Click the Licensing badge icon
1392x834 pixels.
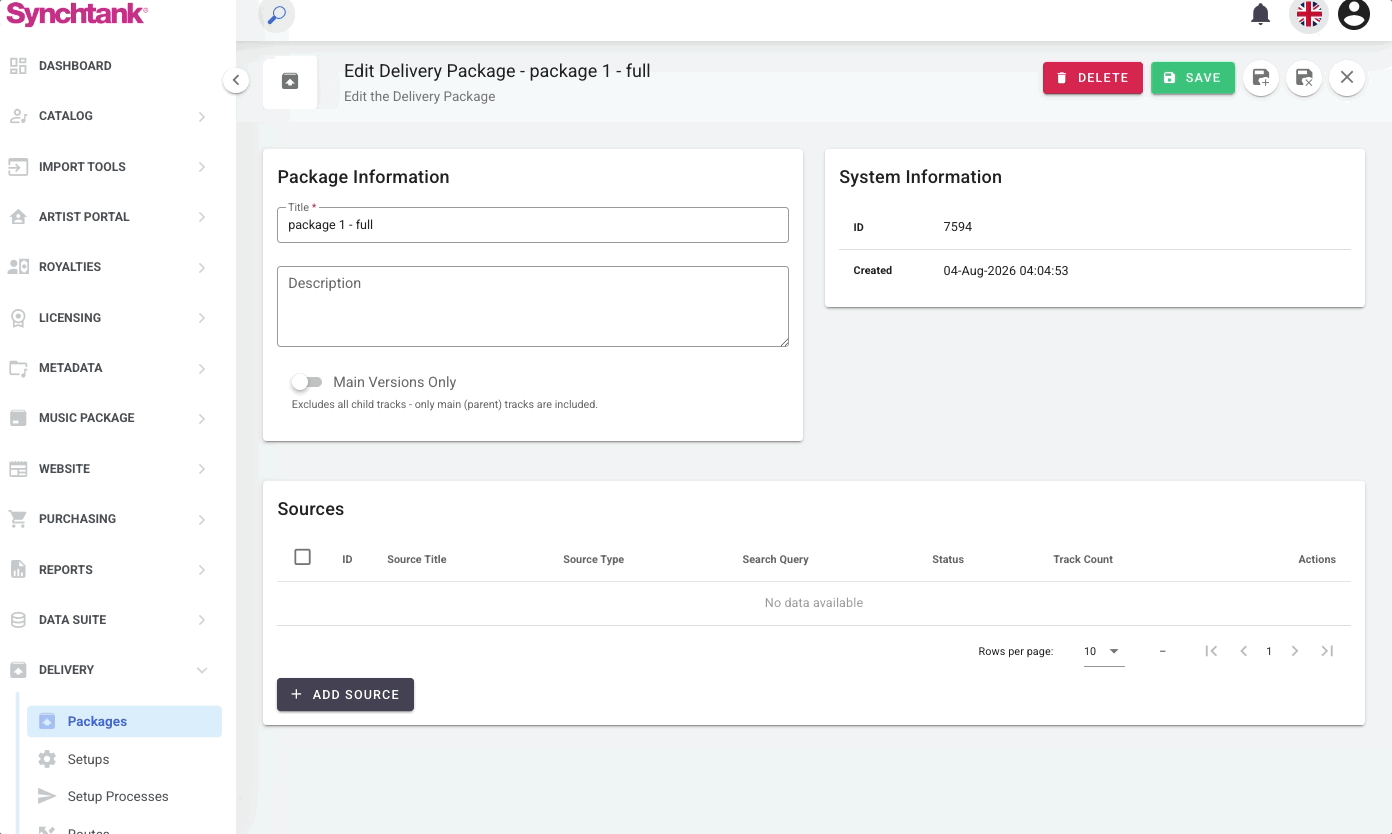18,318
